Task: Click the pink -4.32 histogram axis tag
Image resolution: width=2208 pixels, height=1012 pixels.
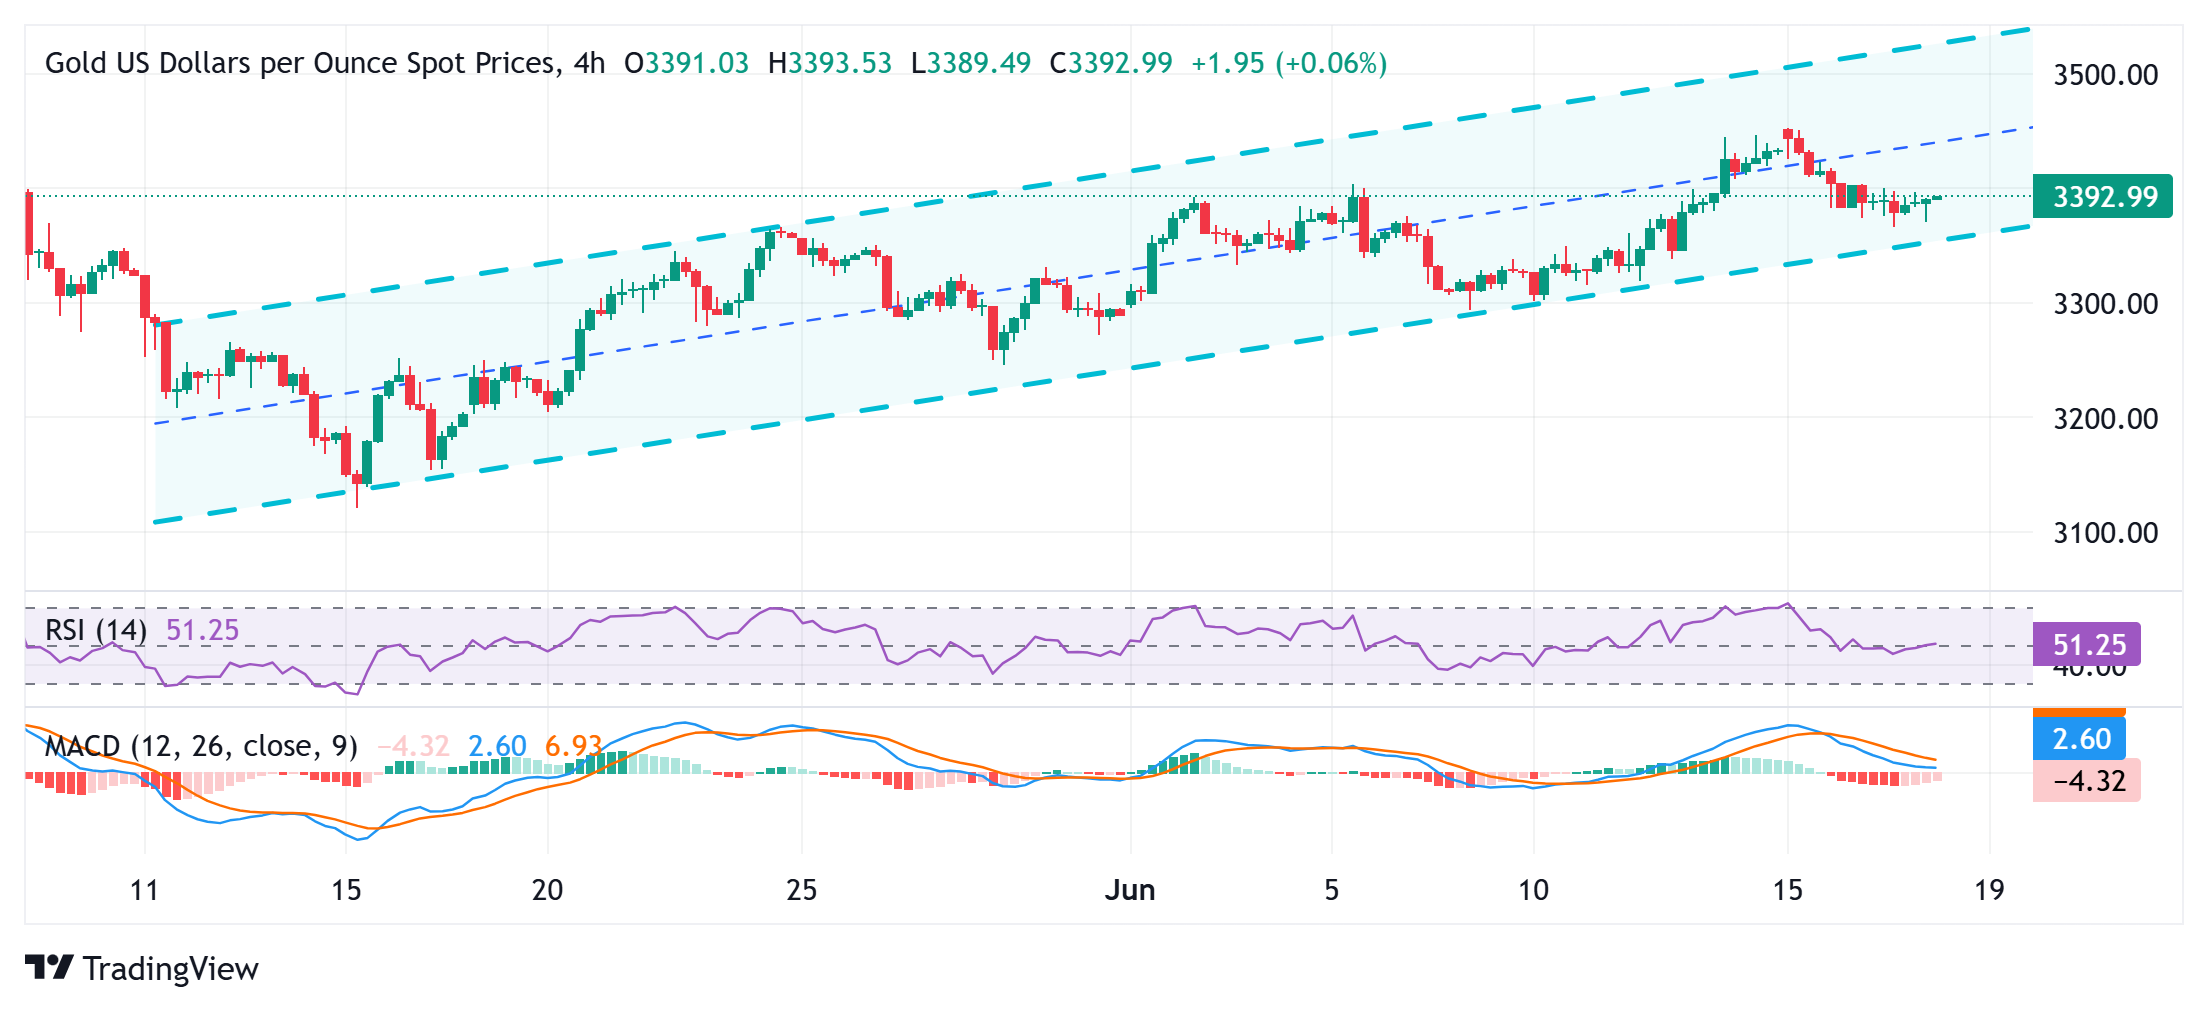Action: pos(2088,780)
